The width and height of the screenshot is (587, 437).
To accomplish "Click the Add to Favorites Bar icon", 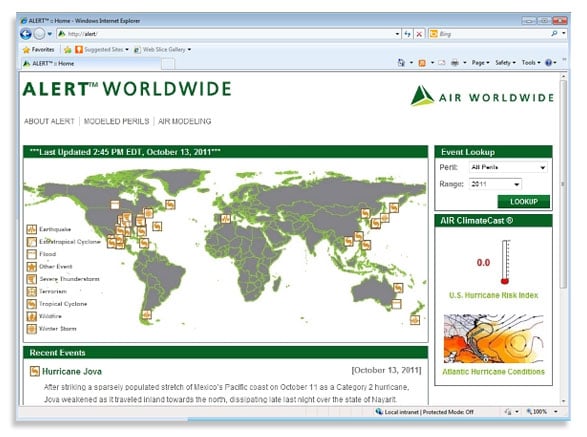I will [x=68, y=49].
